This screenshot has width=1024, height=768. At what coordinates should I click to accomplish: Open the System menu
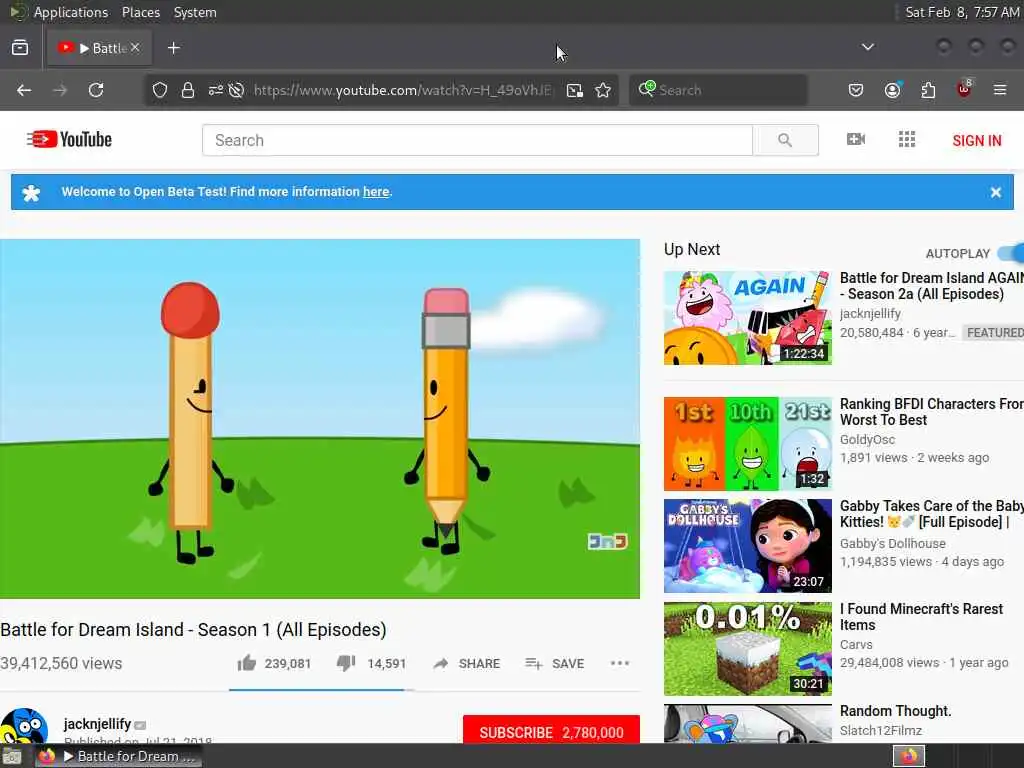click(x=195, y=12)
